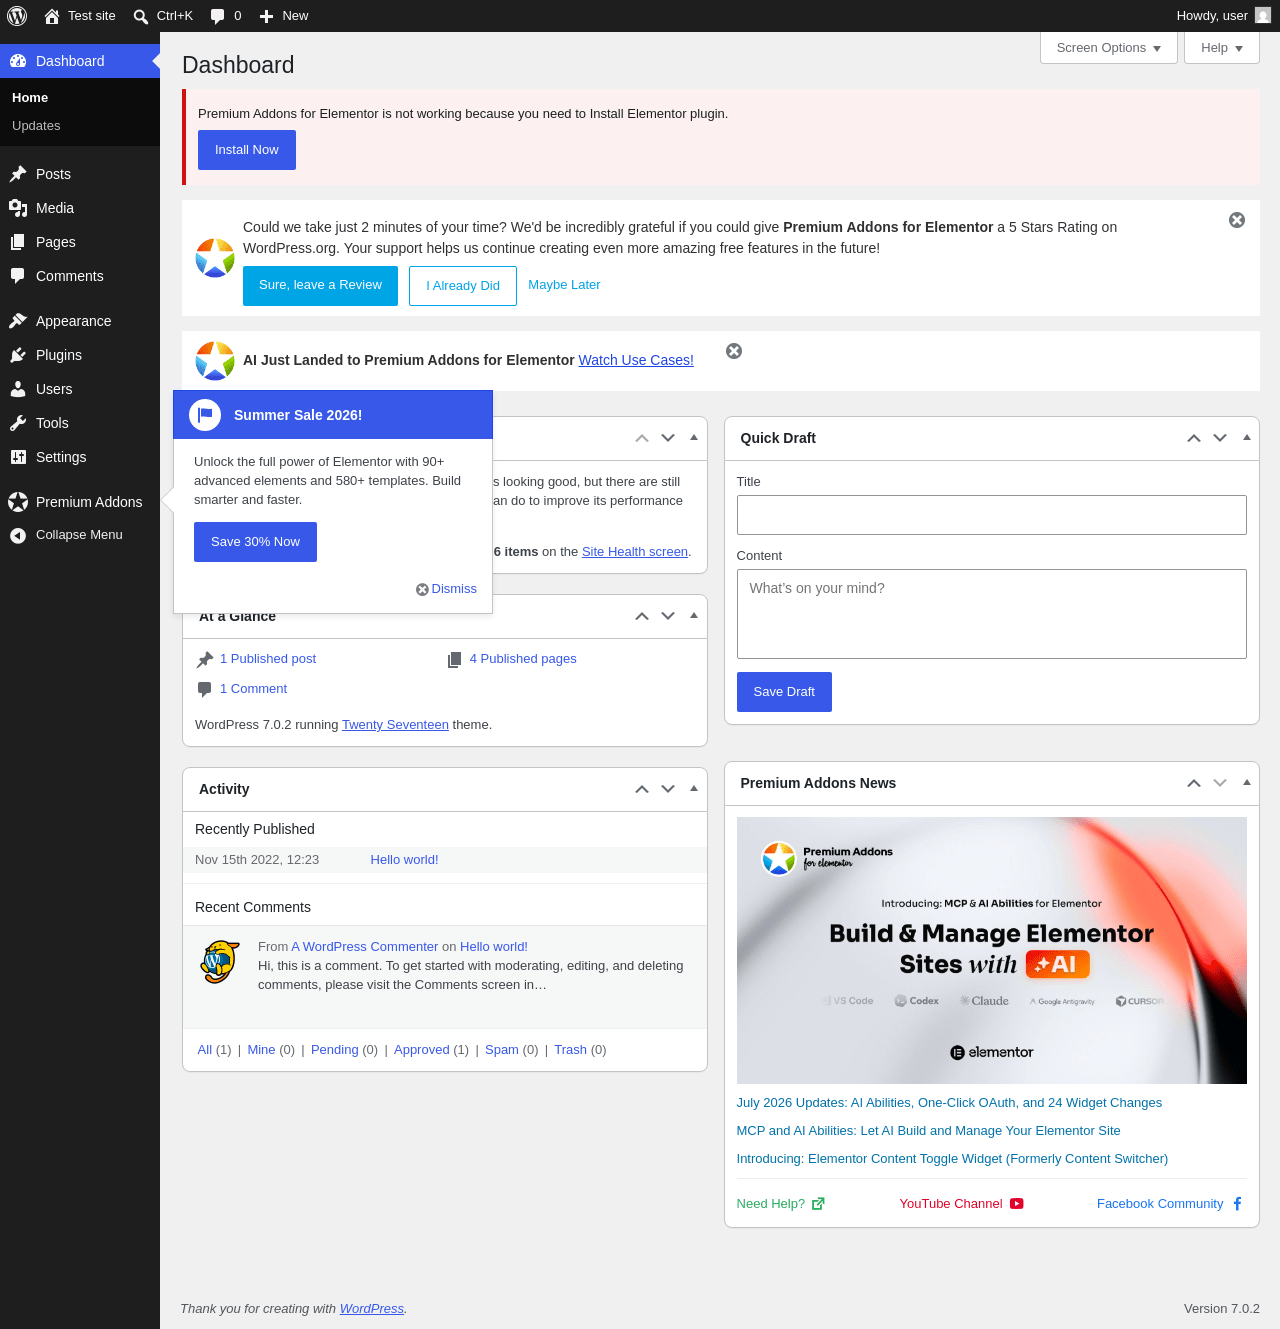1280x1329 pixels.
Task: Filter comments by Trash
Action: (570, 1050)
